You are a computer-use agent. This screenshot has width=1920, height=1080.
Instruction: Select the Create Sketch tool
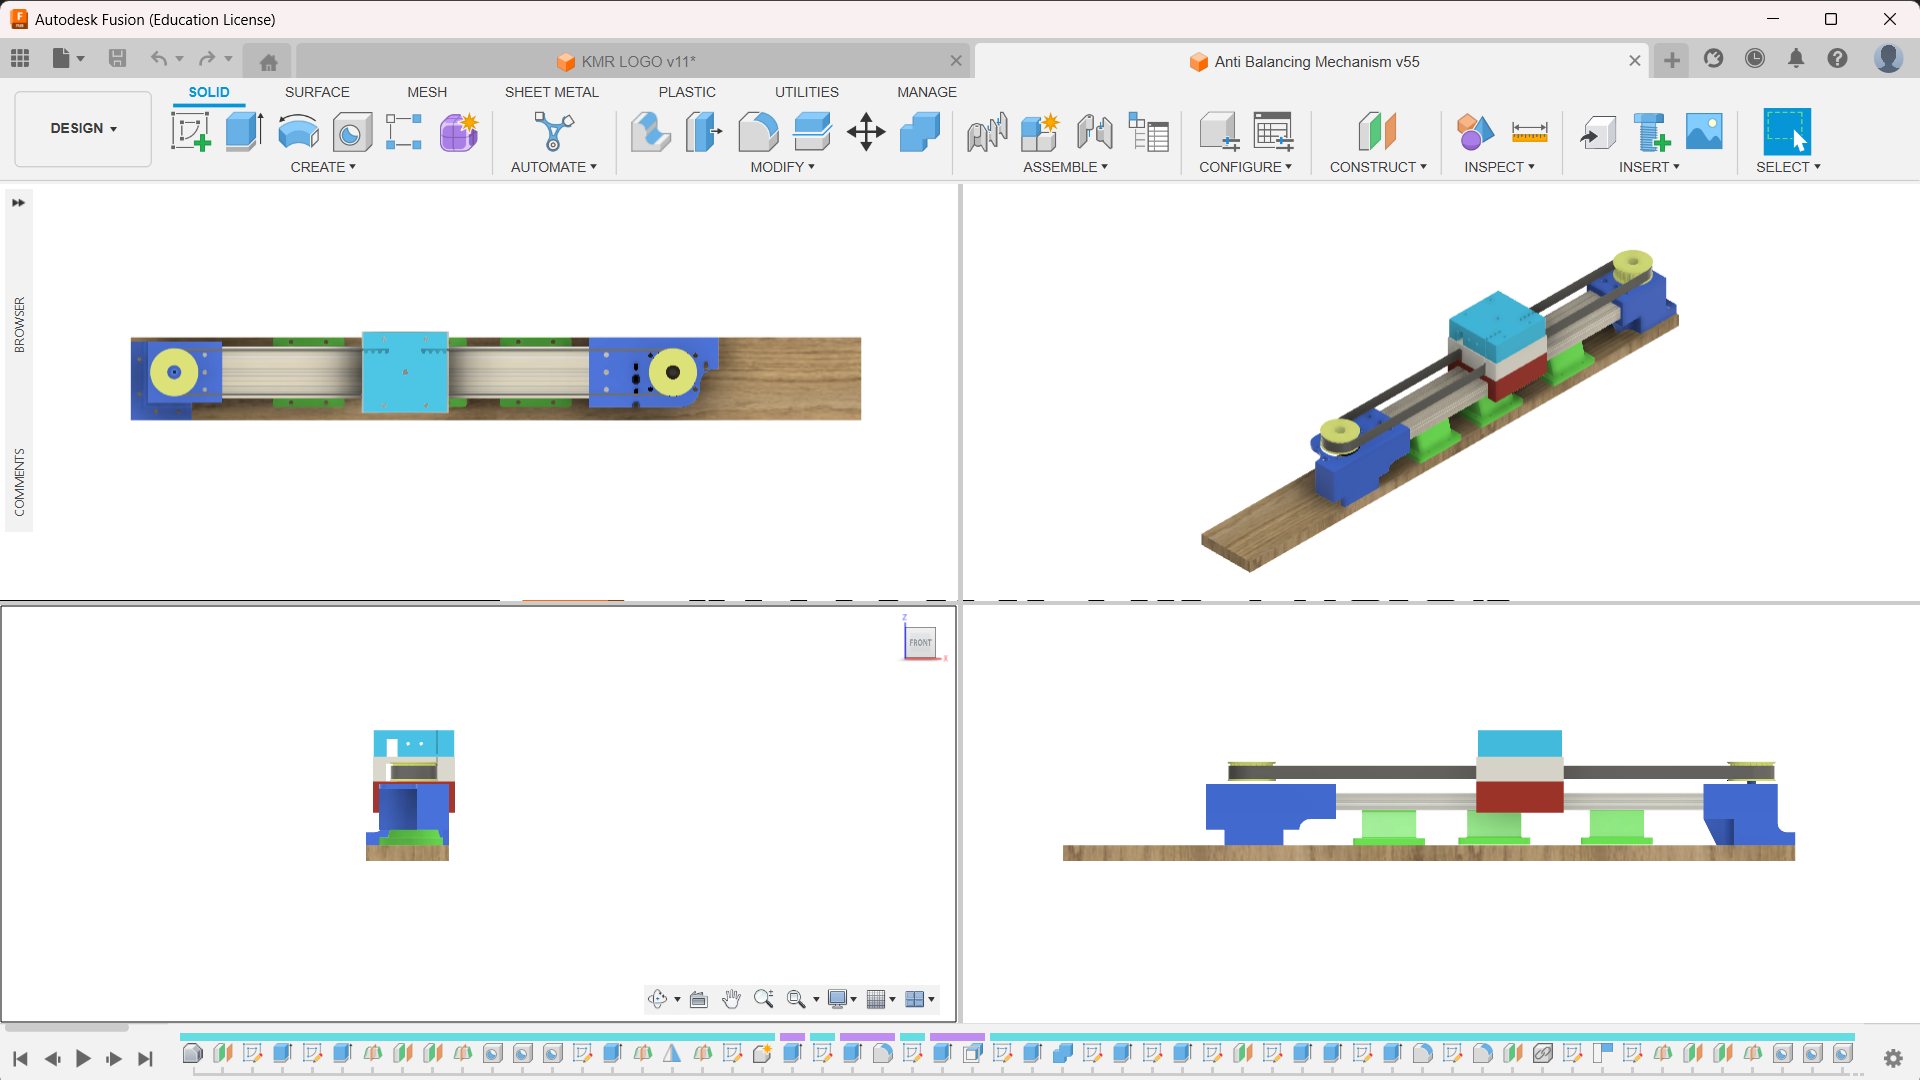pyautogui.click(x=190, y=132)
